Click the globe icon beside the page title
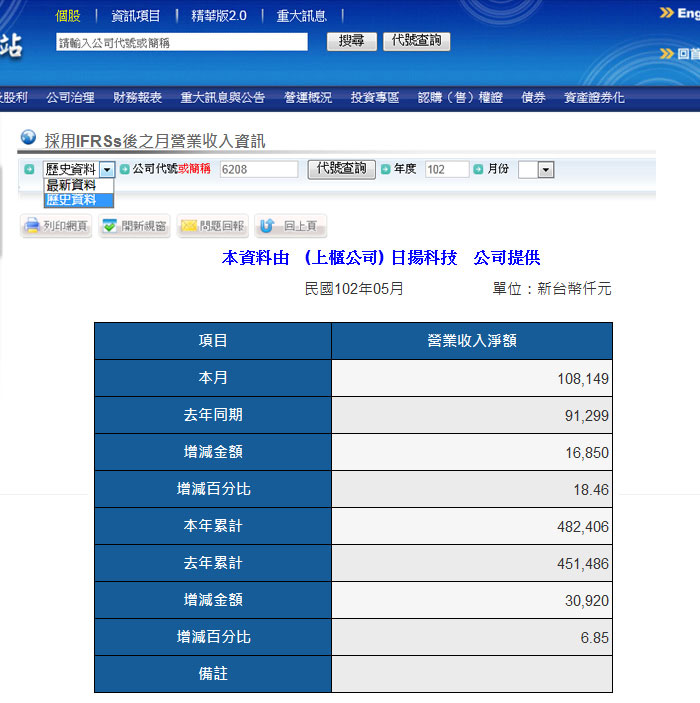This screenshot has height=703, width=700. coord(28,138)
